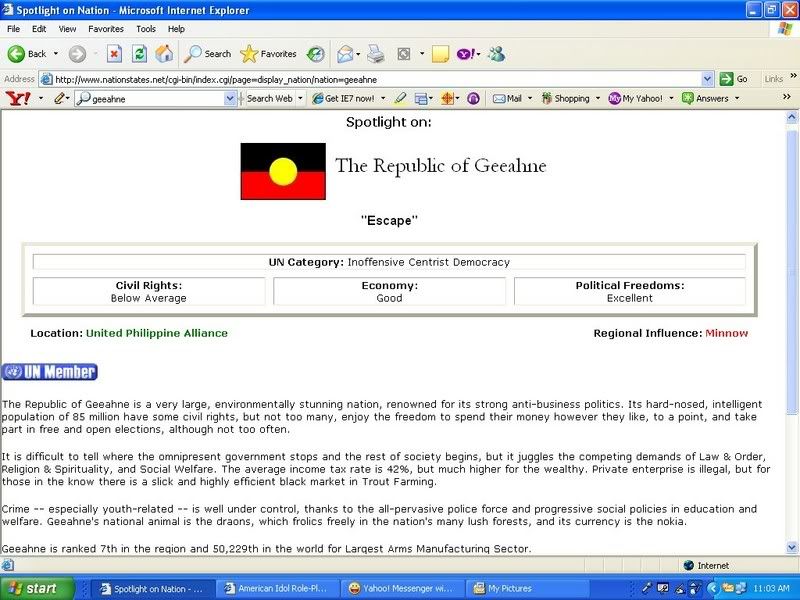This screenshot has width=800, height=600.
Task: Go to Home page icon
Action: tap(164, 54)
